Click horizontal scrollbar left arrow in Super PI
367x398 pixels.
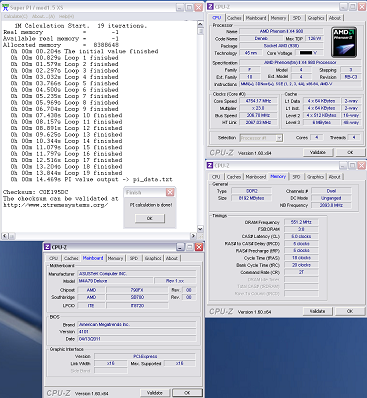click(x=5, y=236)
